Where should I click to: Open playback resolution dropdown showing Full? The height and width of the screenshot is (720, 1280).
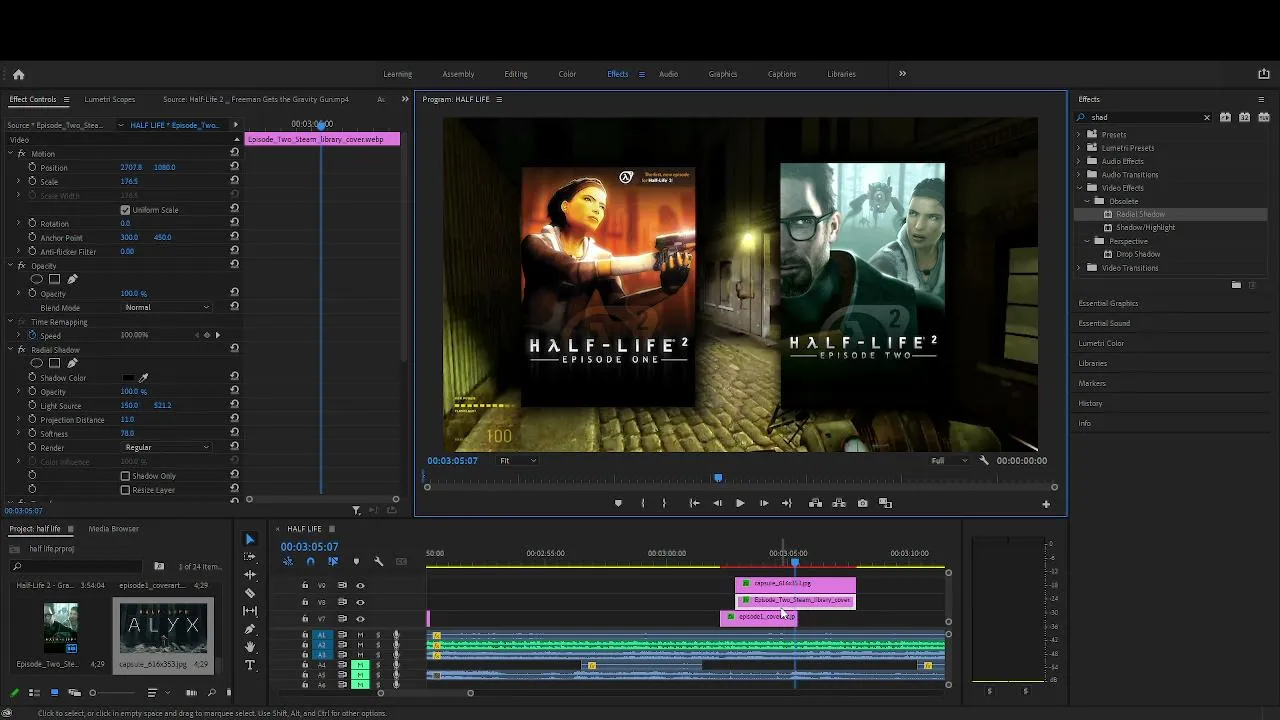tap(949, 460)
